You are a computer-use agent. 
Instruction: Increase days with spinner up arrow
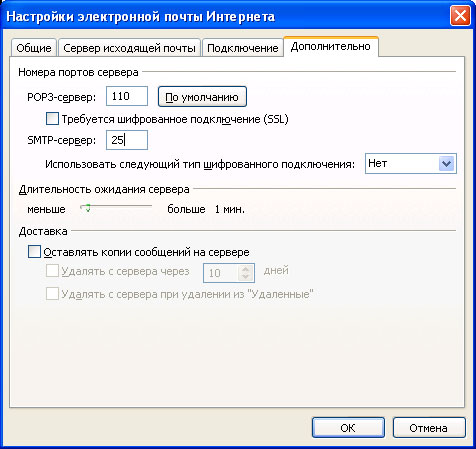246,269
